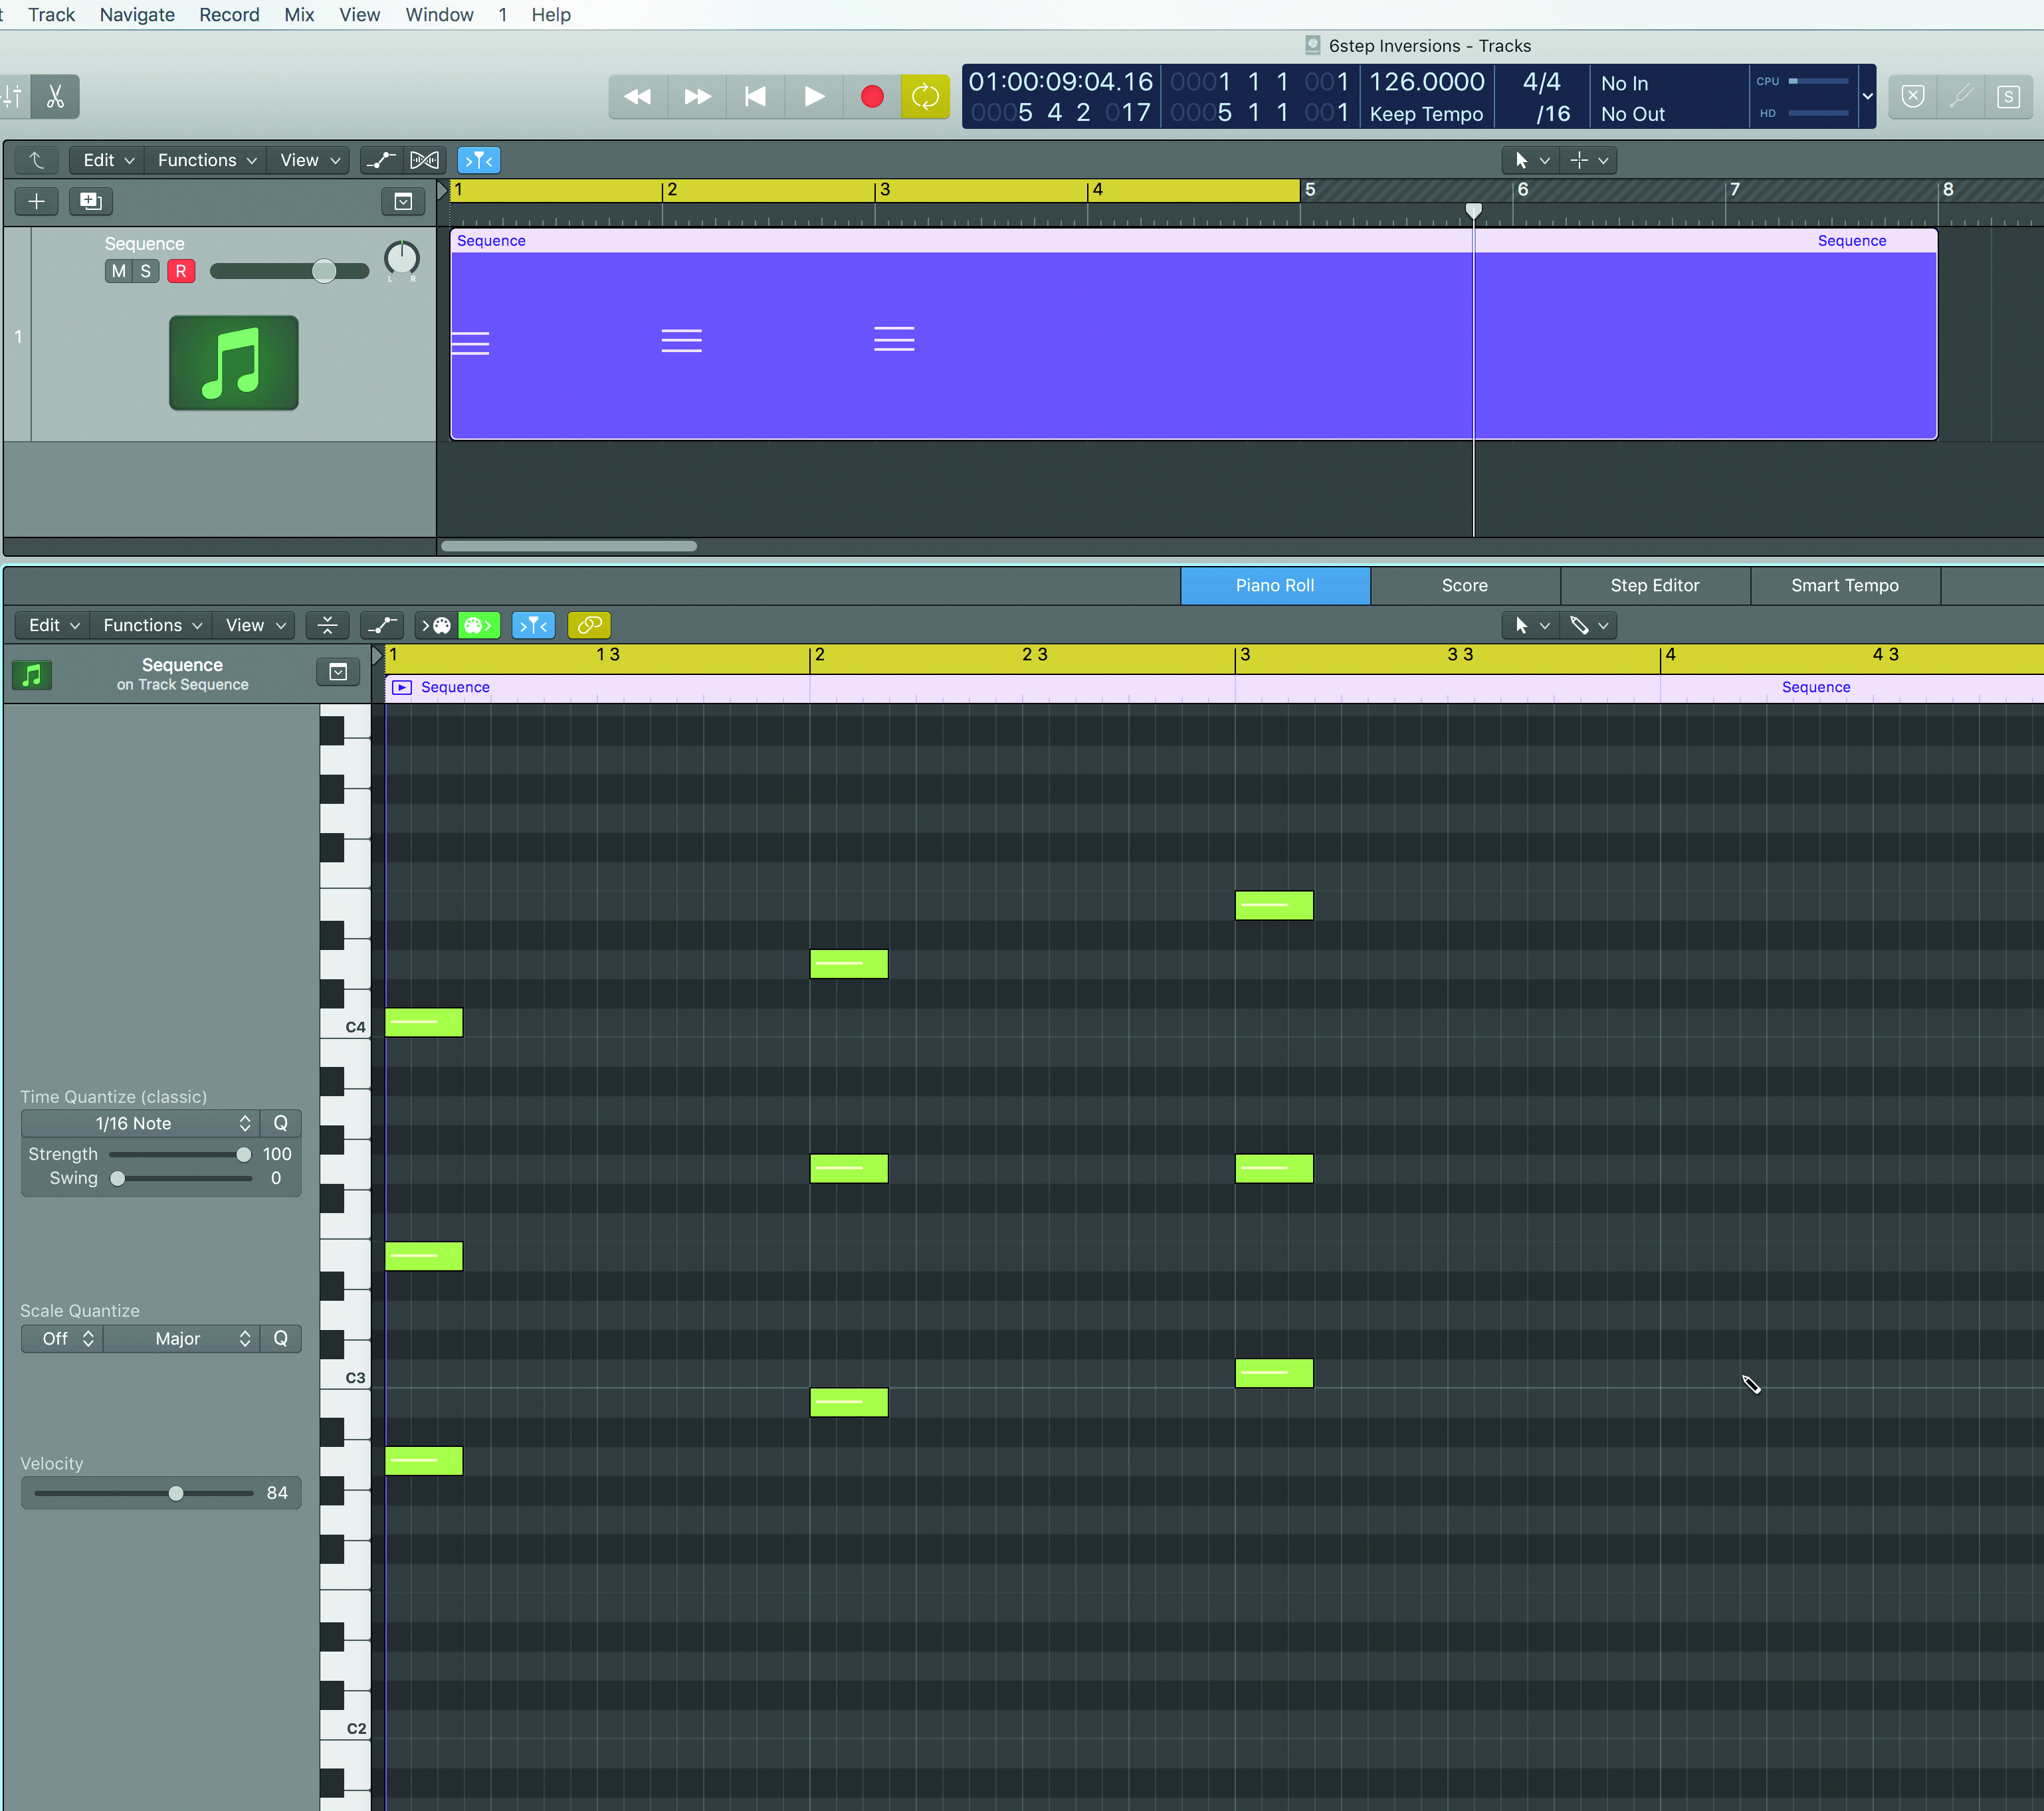Mute the Sequence track
2044x1811 pixels.
(119, 271)
